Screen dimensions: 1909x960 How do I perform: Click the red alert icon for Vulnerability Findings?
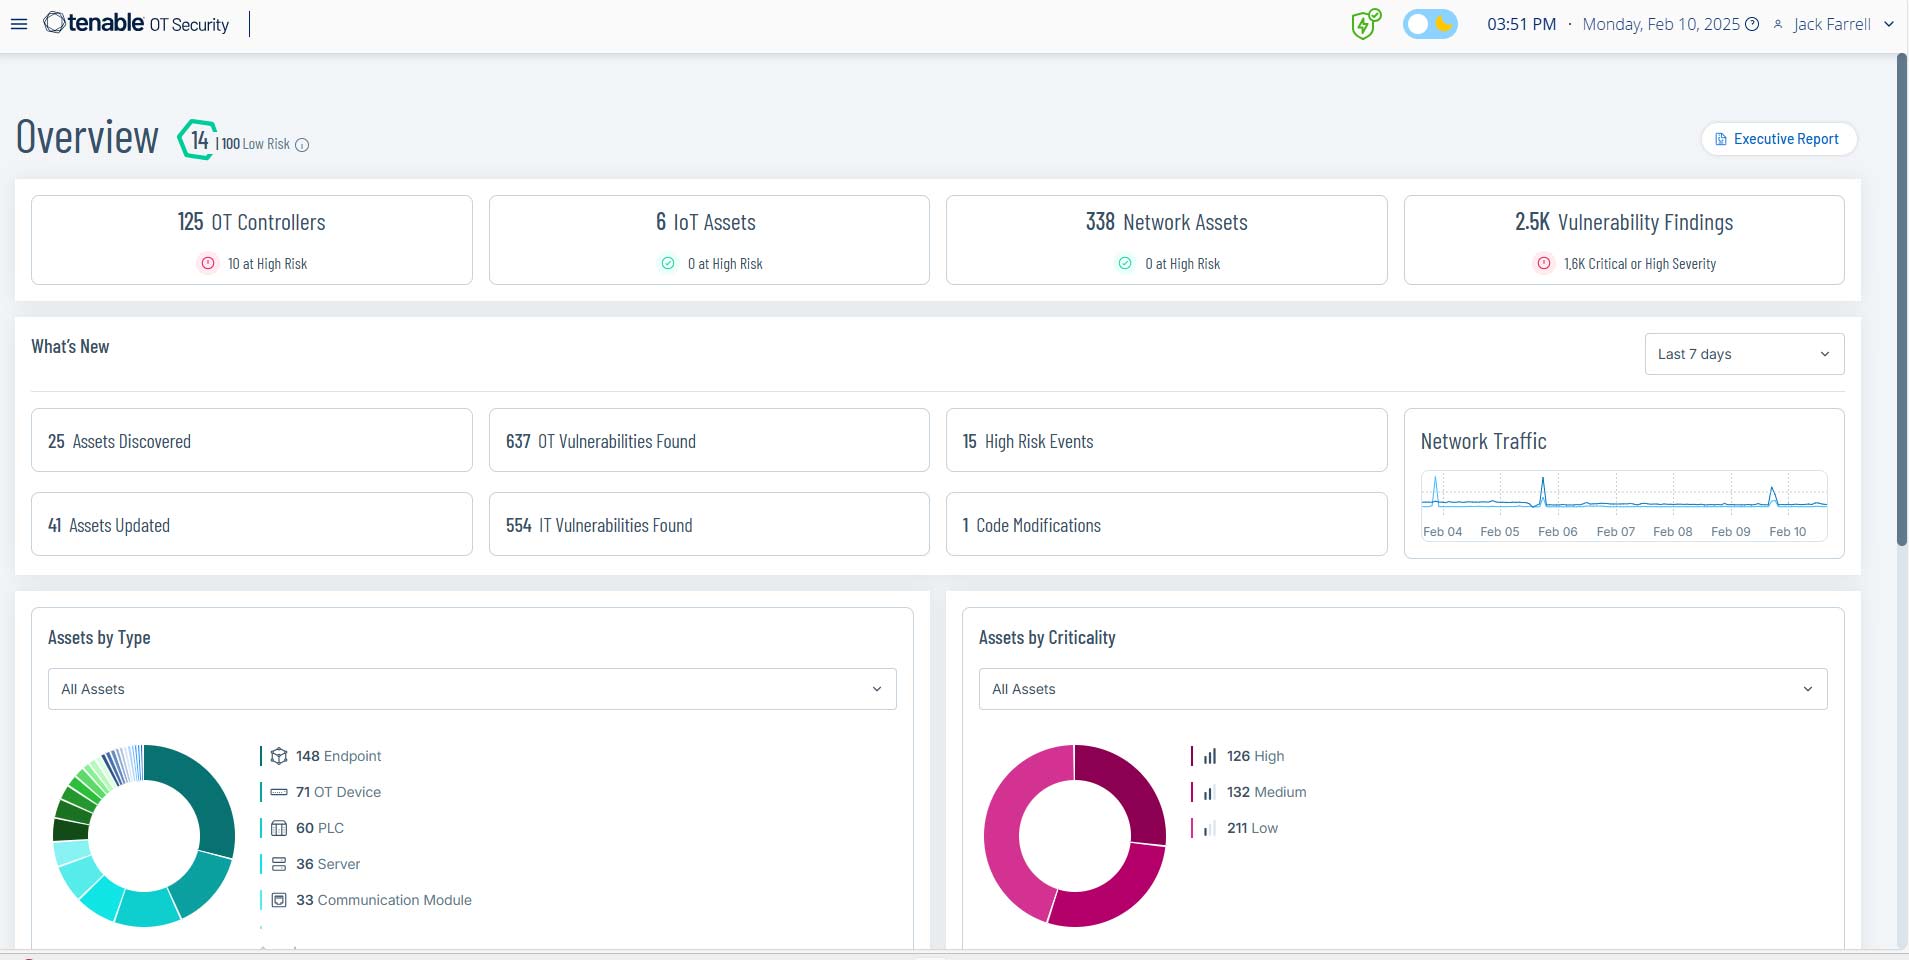coord(1544,263)
